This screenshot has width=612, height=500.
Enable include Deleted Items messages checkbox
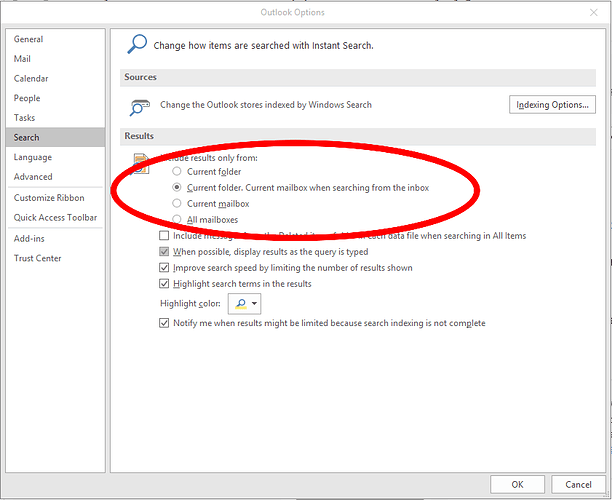coord(164,235)
